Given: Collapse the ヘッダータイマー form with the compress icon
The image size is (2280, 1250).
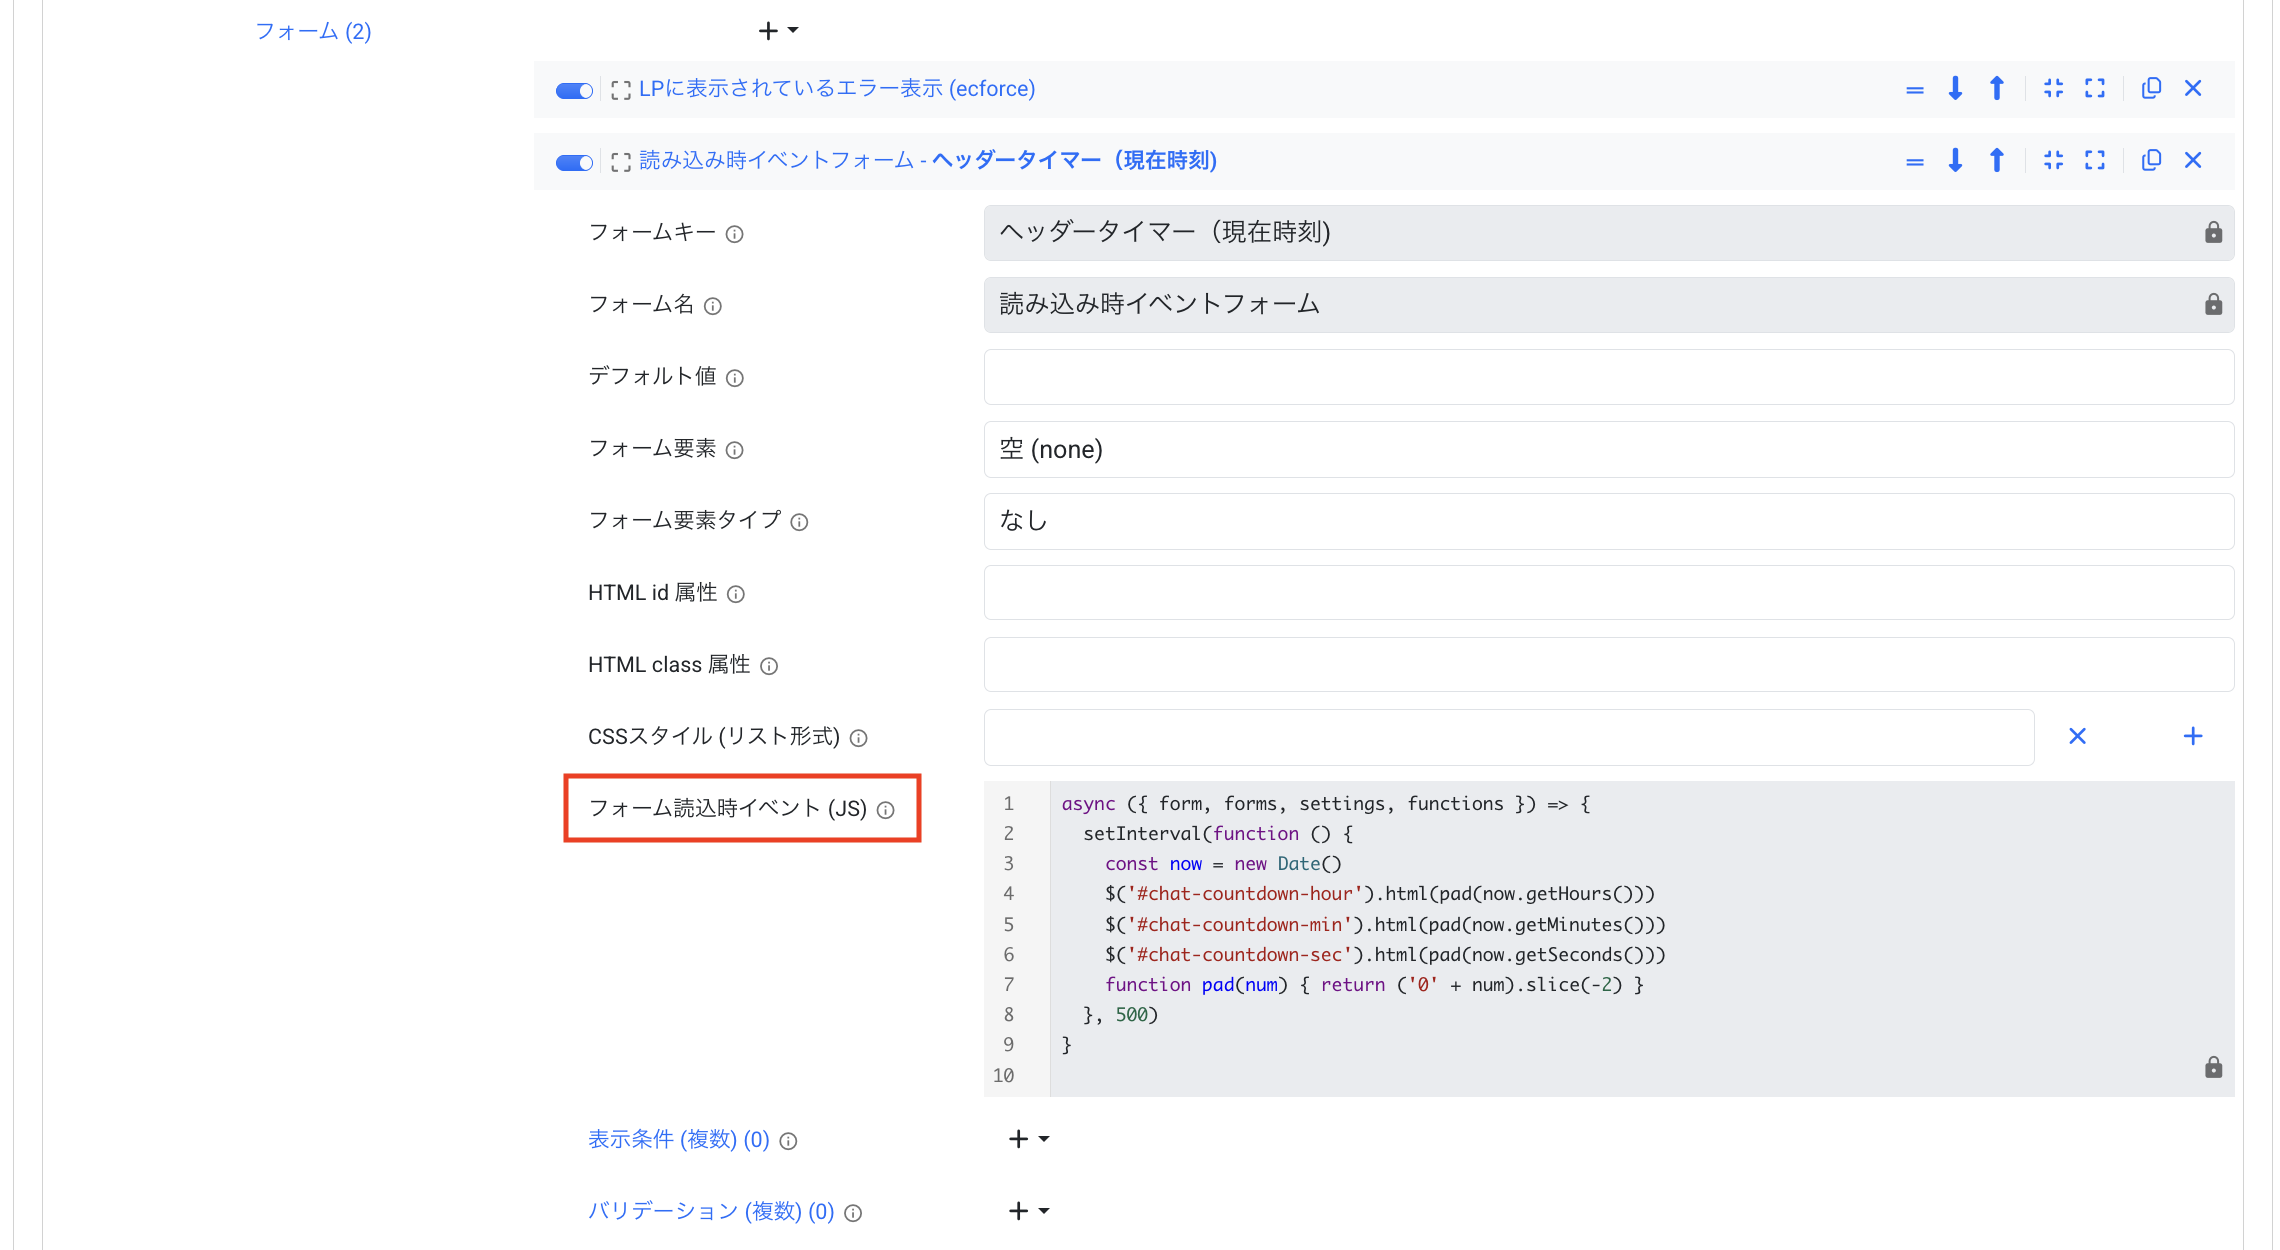Looking at the screenshot, I should [x=2053, y=160].
